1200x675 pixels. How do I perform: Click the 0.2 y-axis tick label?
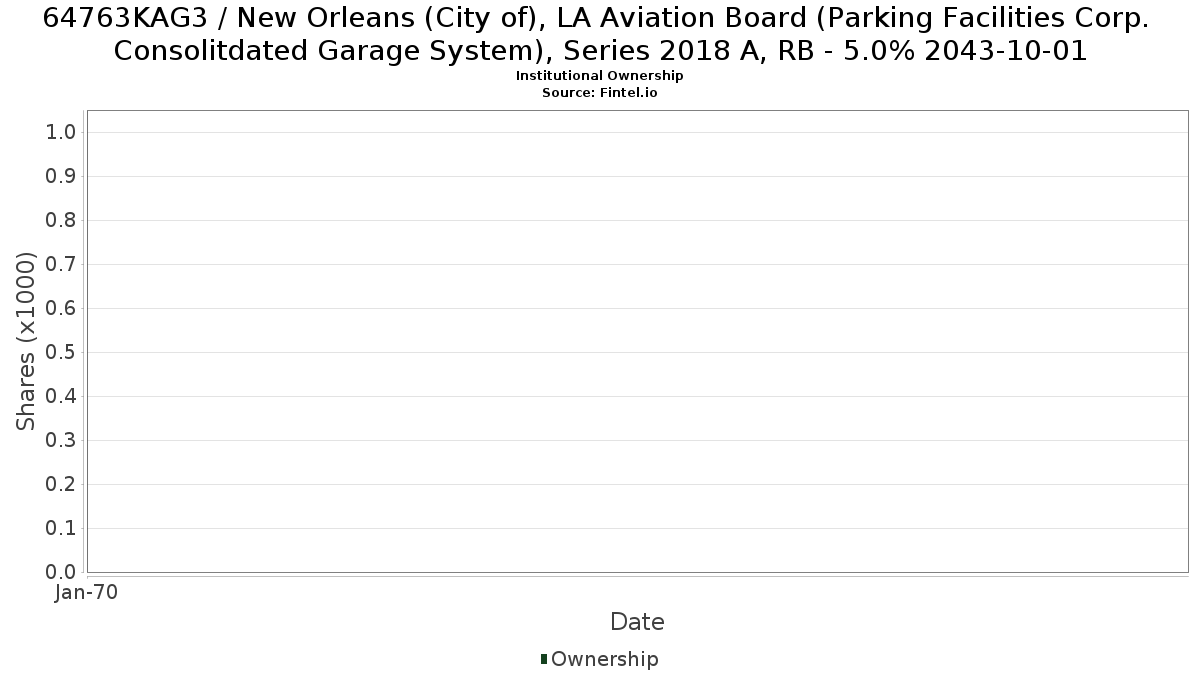click(x=62, y=484)
